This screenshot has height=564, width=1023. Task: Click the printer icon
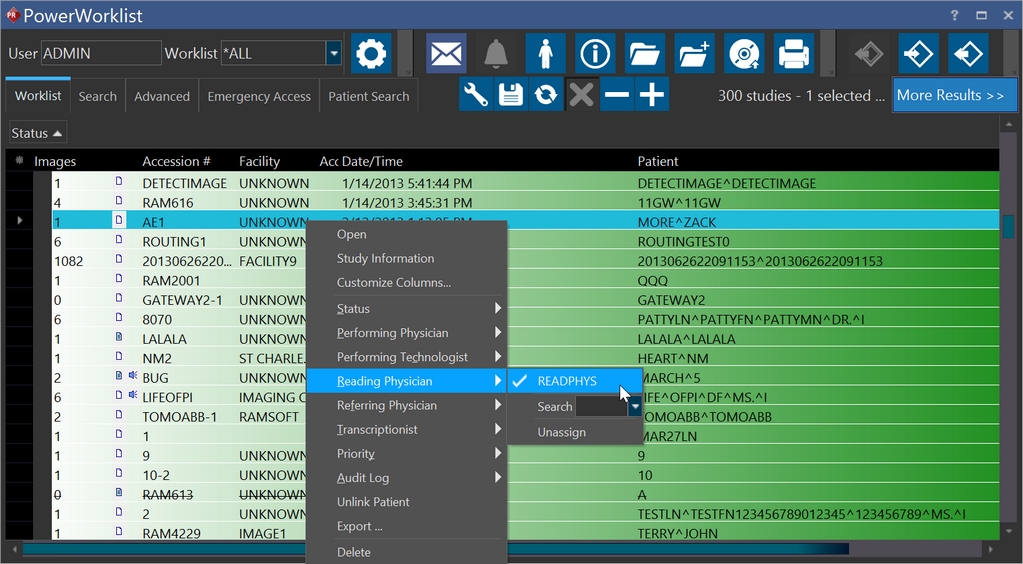(793, 53)
